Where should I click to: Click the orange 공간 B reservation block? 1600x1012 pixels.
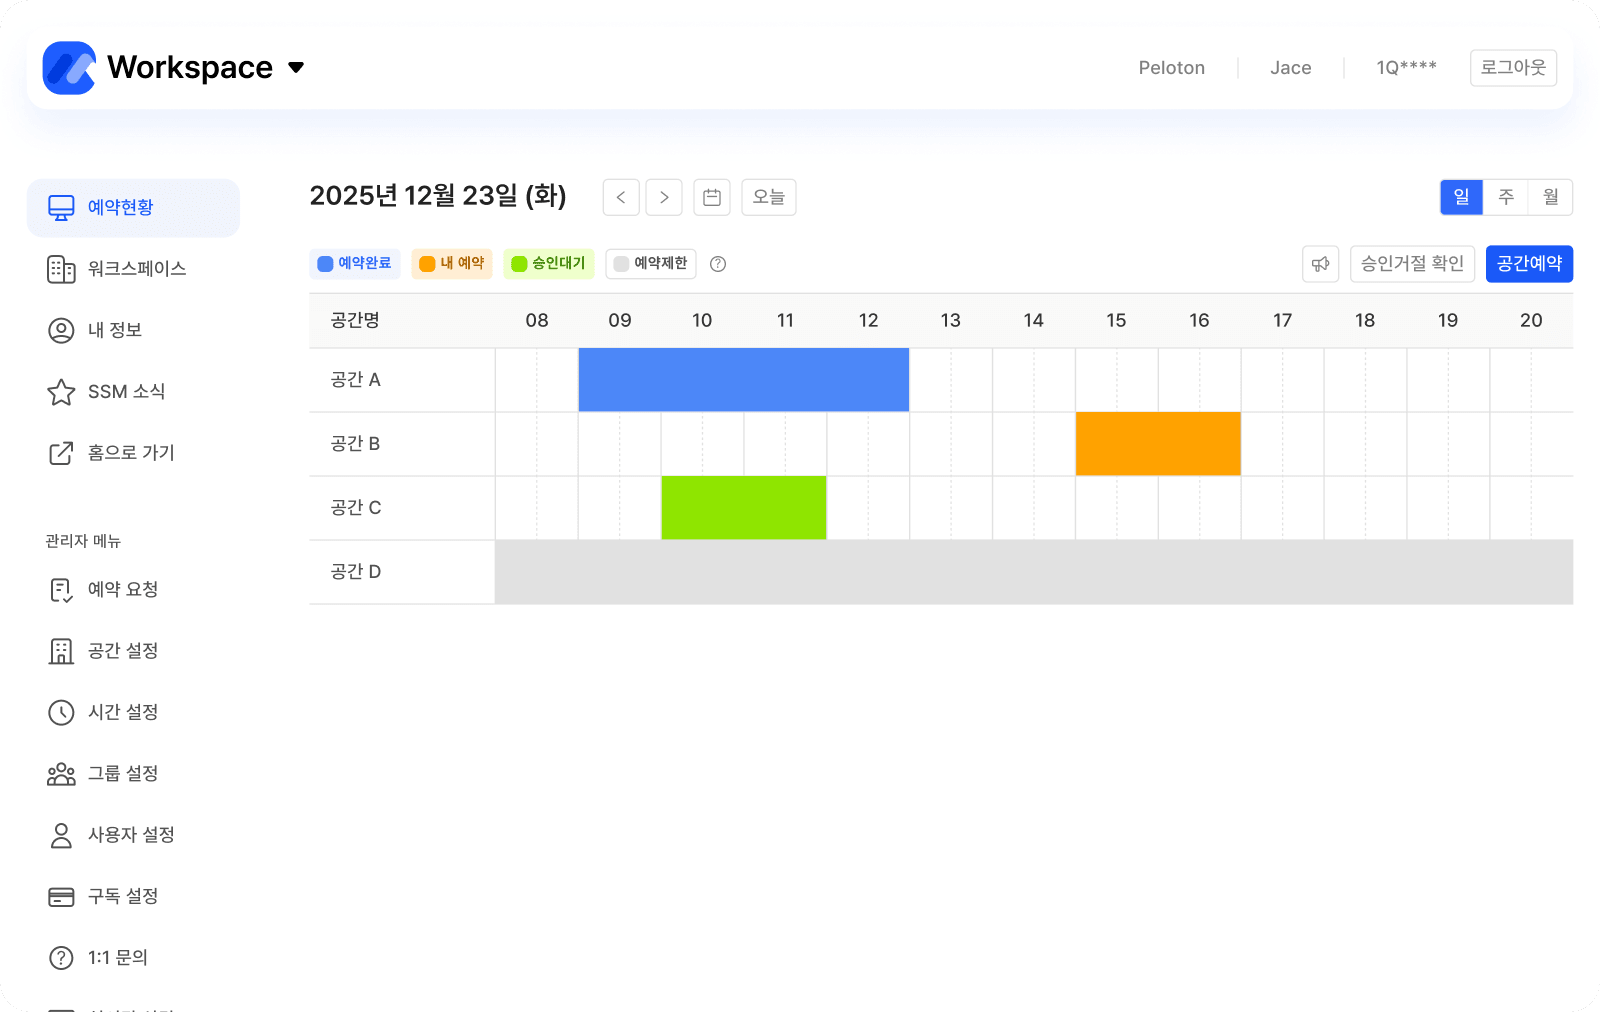(x=1158, y=444)
